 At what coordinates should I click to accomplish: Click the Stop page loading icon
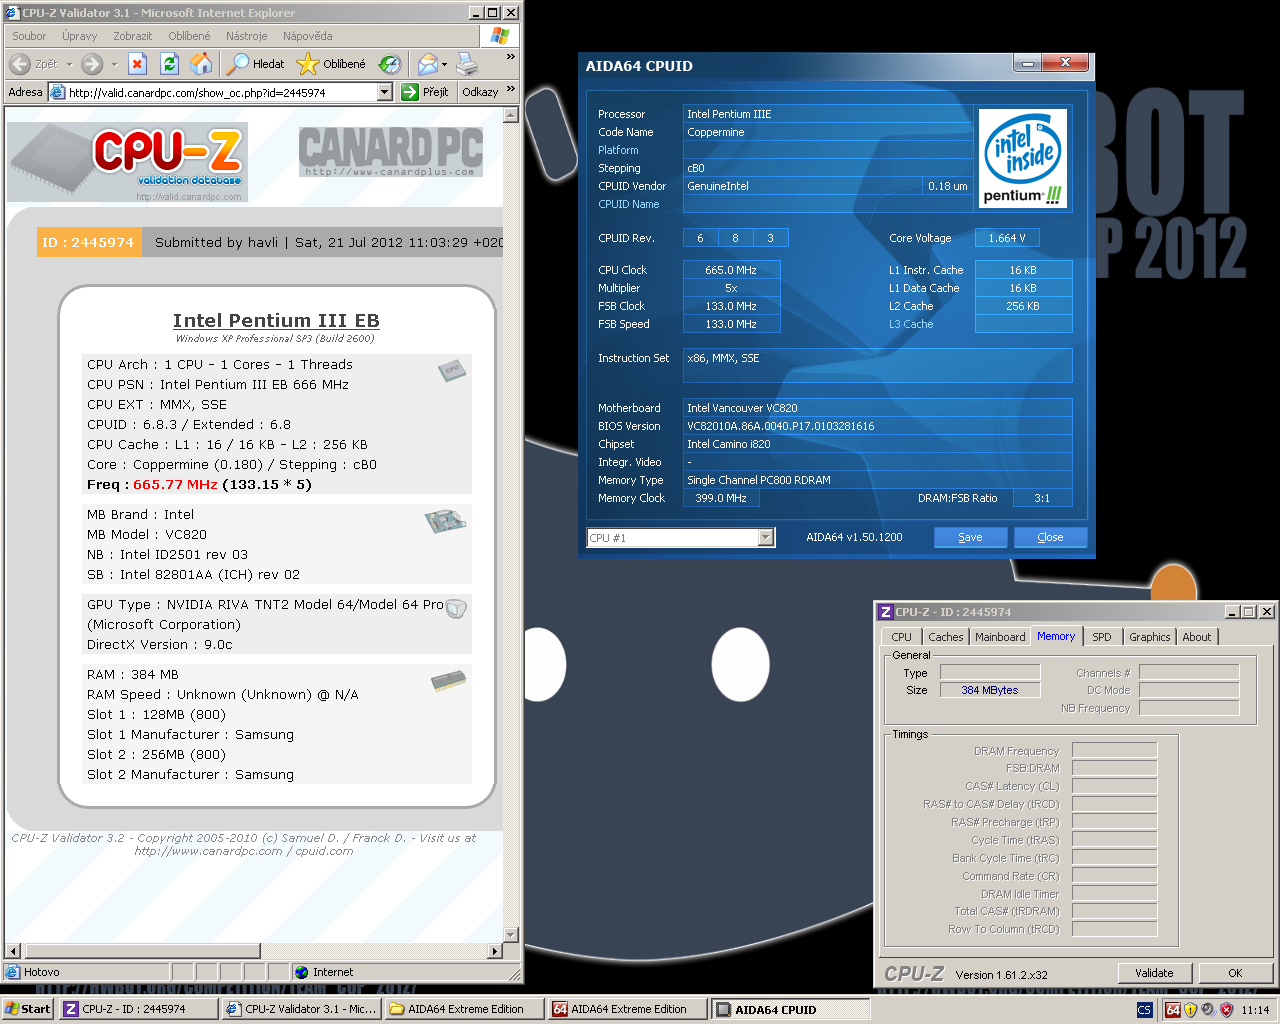pos(138,64)
